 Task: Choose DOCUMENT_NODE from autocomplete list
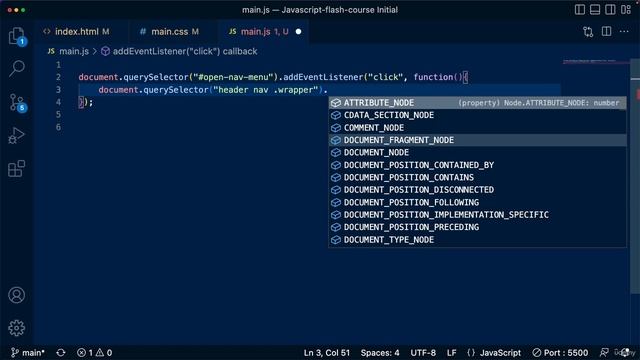[477, 152]
